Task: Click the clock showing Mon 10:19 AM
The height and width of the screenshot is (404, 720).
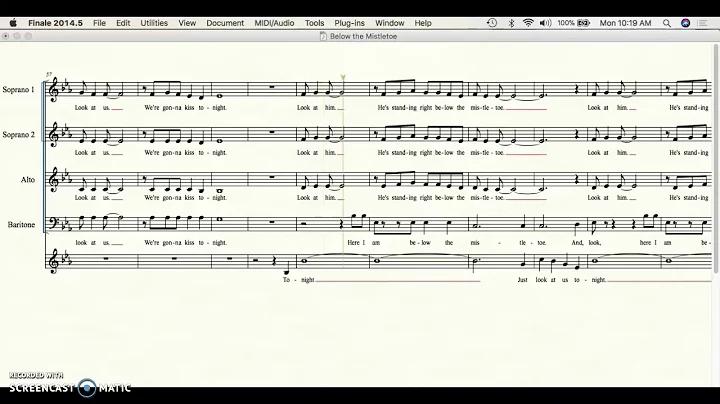Action: click(625, 23)
